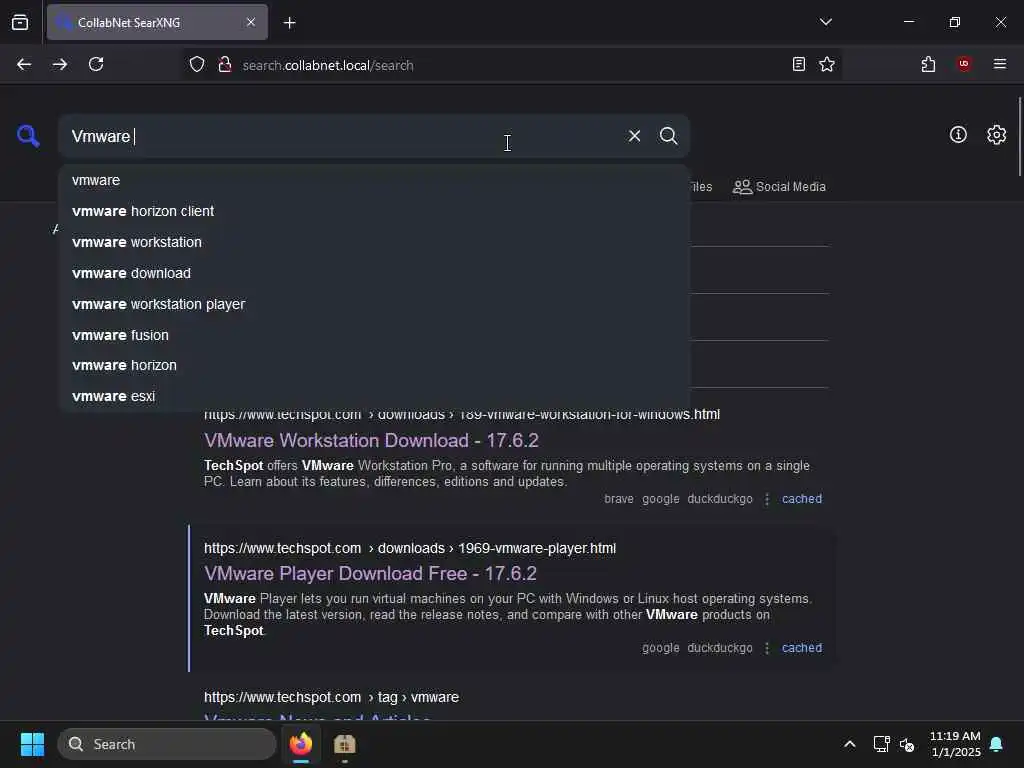Open the package app in the taskbar

click(x=344, y=744)
